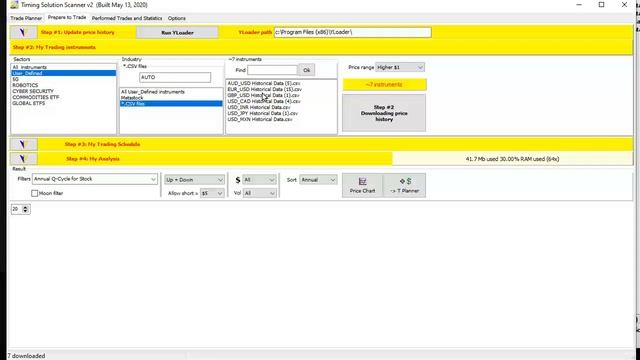Open the Options tab

pos(177,18)
